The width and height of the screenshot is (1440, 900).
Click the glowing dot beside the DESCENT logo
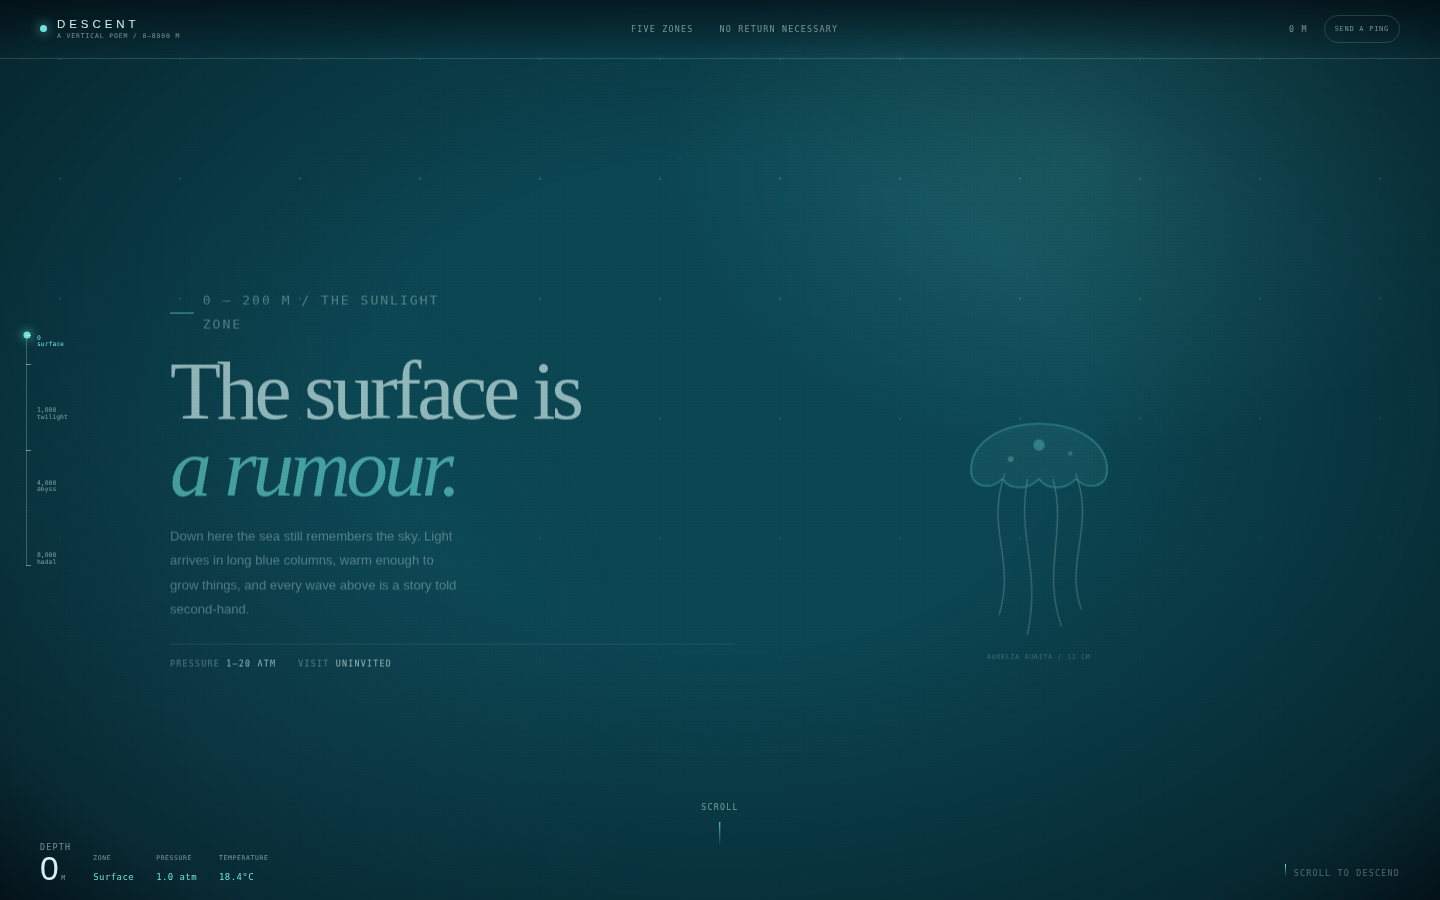[43, 29]
